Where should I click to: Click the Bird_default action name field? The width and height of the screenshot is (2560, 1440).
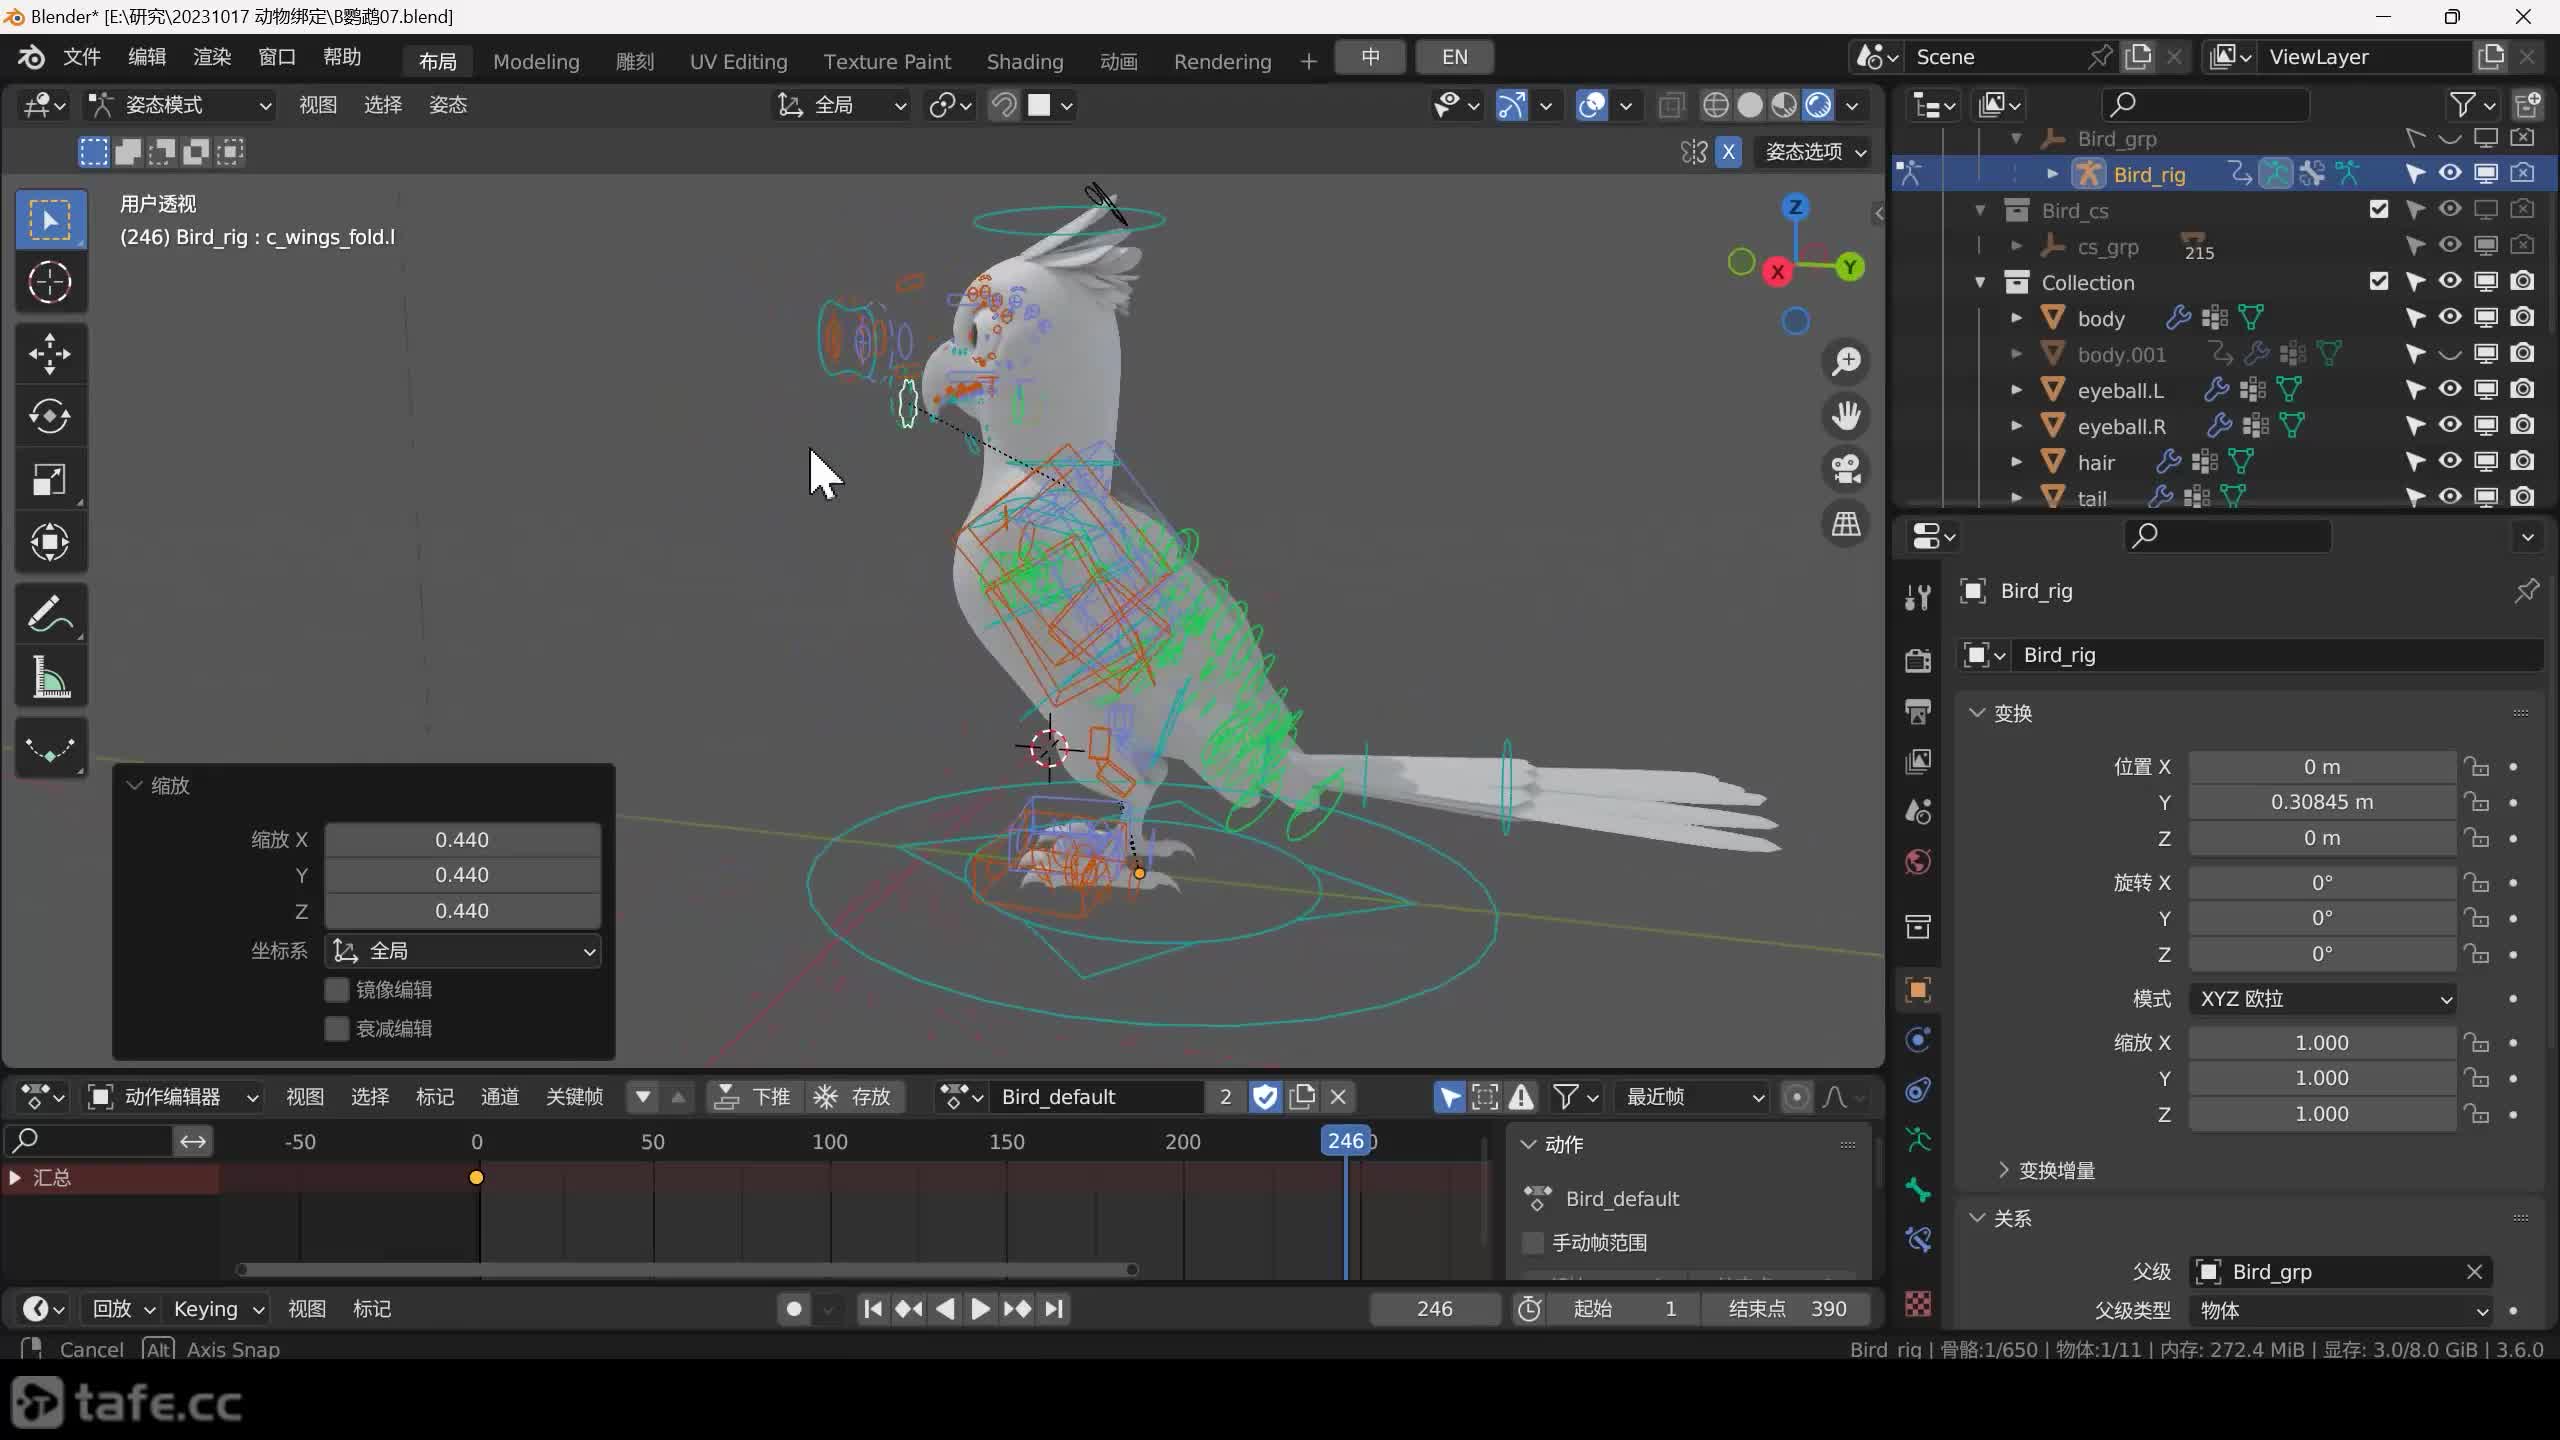pos(1096,1097)
